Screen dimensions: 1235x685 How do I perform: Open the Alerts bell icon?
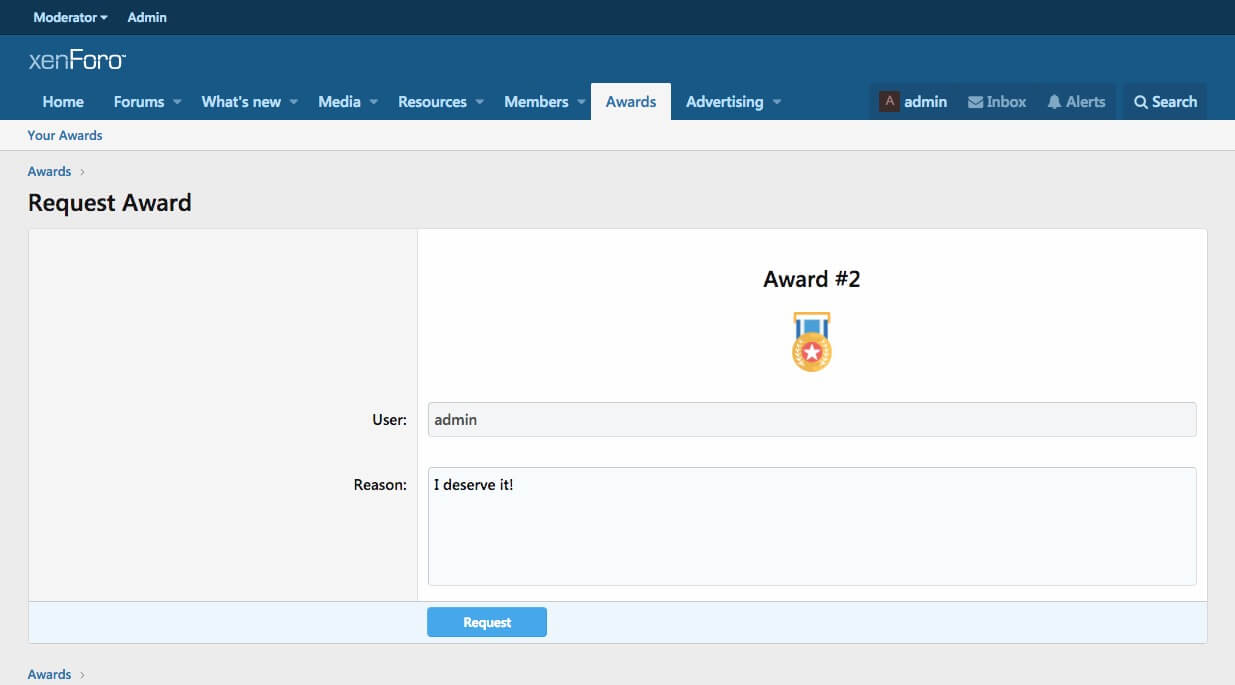[x=1054, y=102]
